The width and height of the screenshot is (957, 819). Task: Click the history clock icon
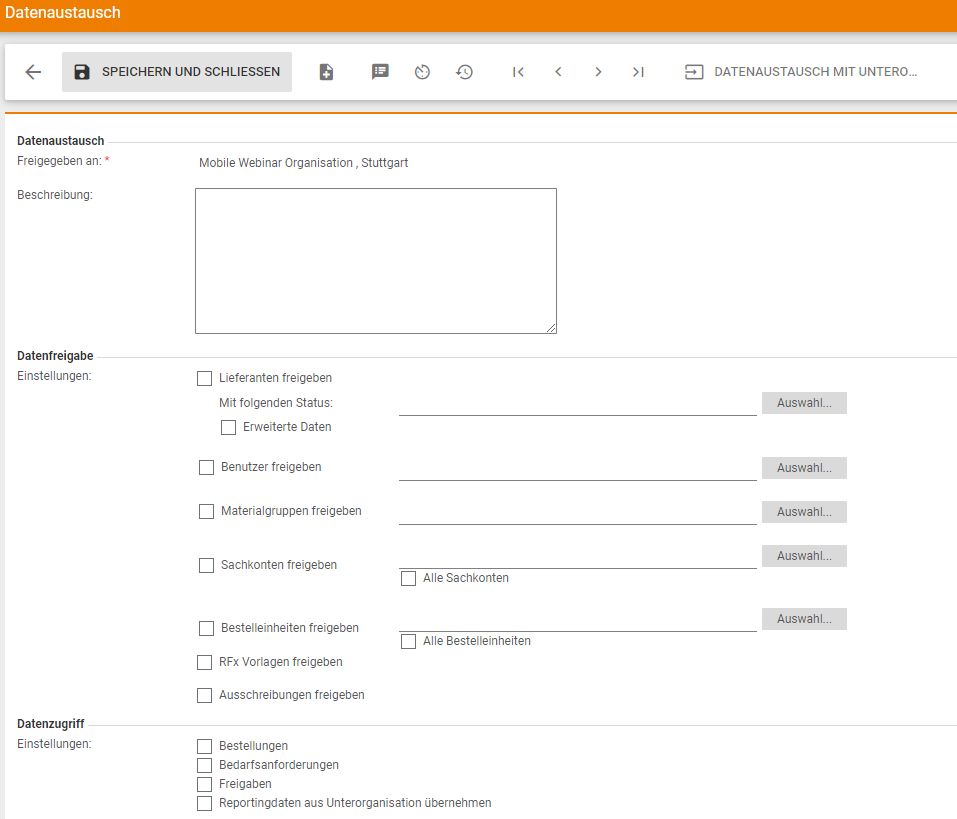tap(464, 72)
